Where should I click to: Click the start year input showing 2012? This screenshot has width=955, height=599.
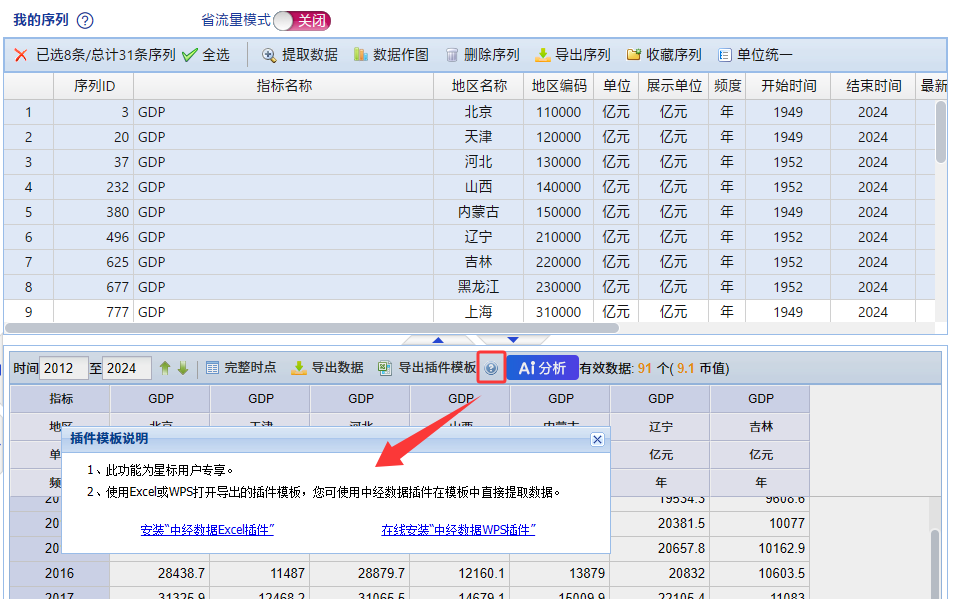tap(64, 368)
